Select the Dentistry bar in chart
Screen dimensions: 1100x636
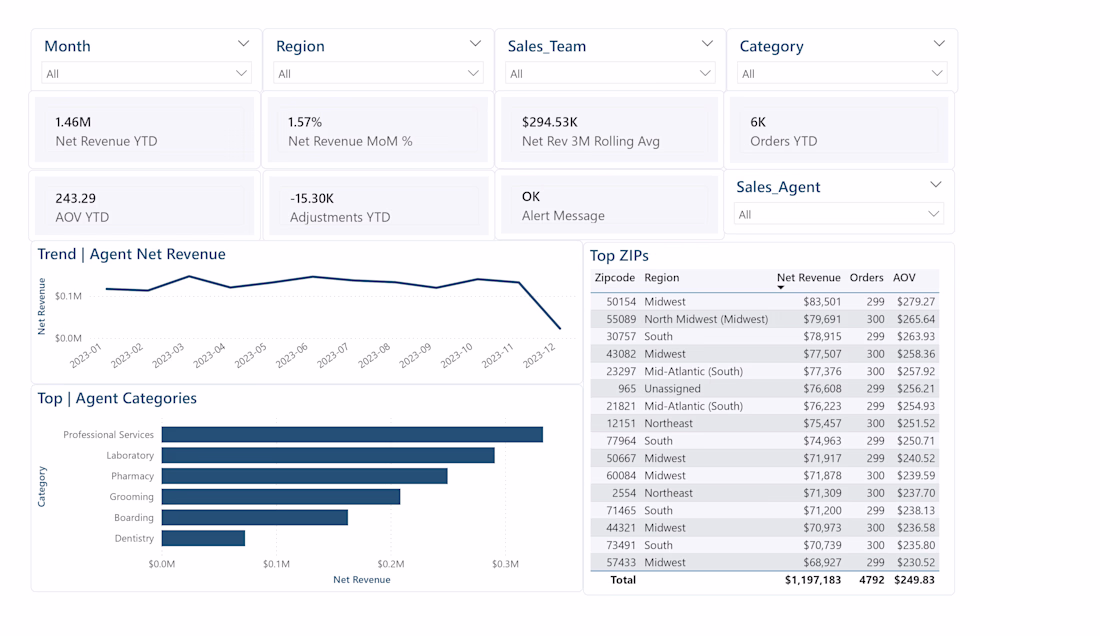[203, 538]
